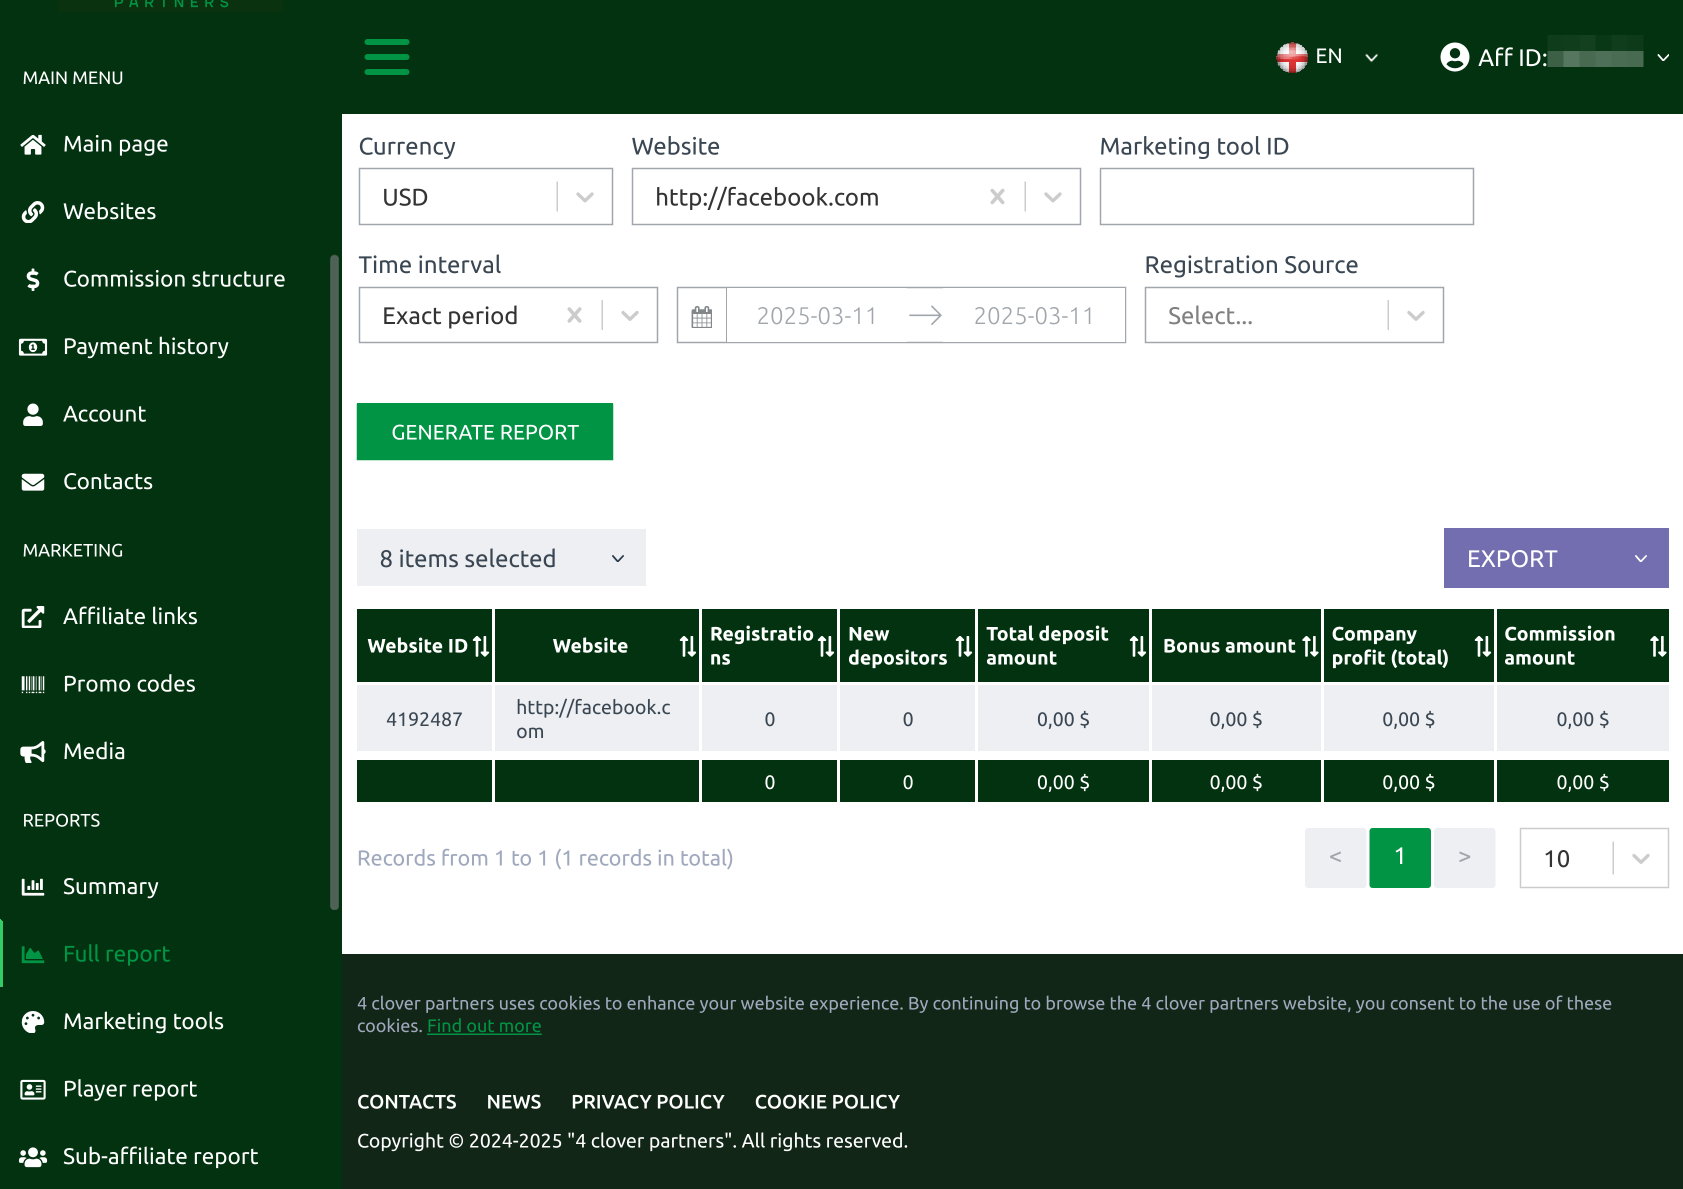Screen dimensions: 1683x1189
Task: Click the home icon beside Main page
Action: point(33,145)
